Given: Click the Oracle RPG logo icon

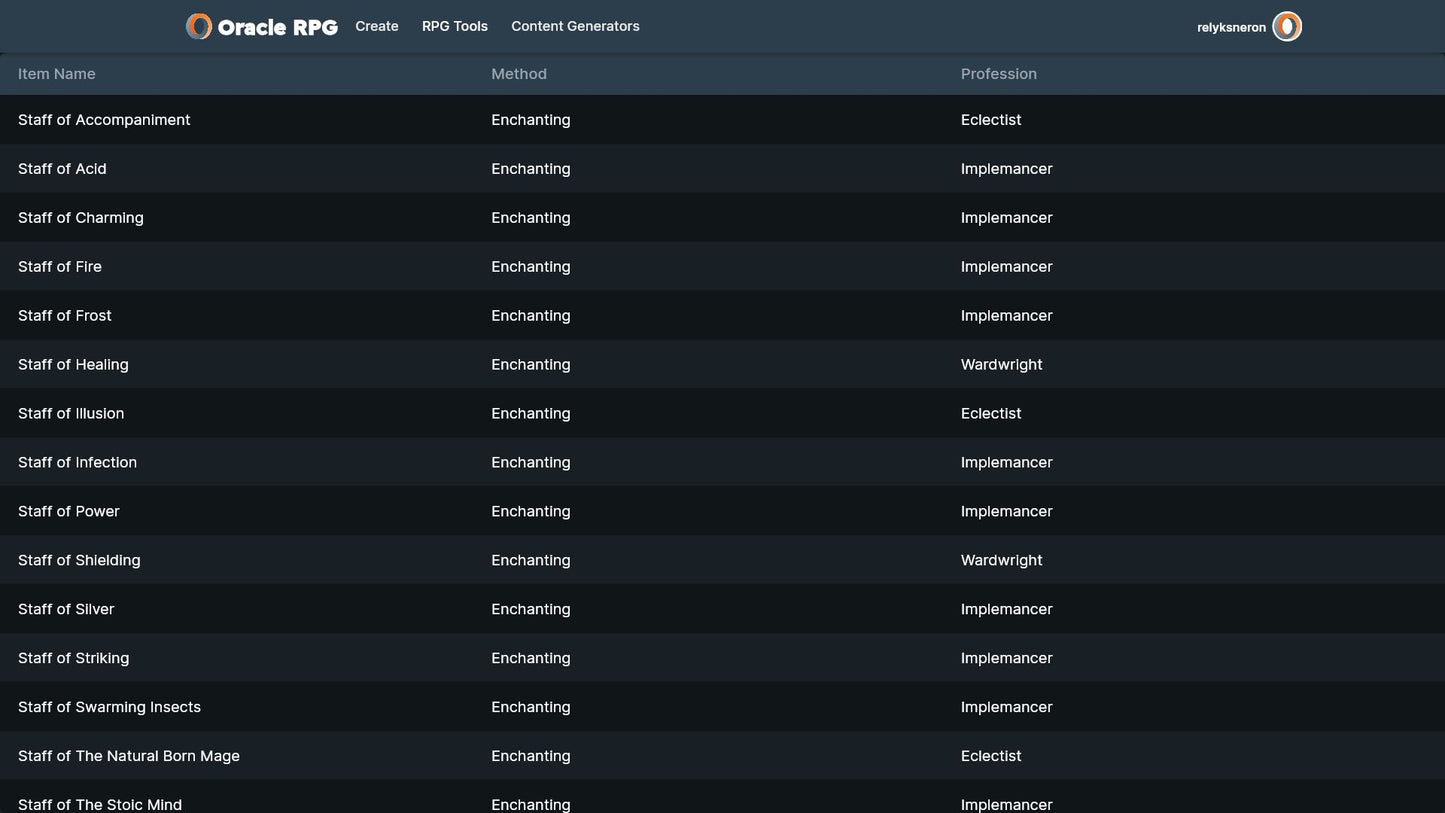Looking at the screenshot, I should 199,27.
